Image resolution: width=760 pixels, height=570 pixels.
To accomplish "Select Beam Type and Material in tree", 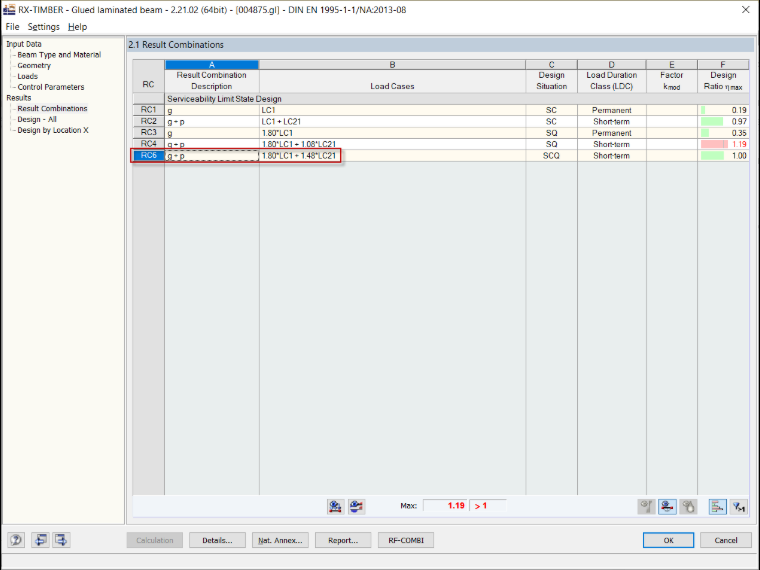I will point(59,55).
